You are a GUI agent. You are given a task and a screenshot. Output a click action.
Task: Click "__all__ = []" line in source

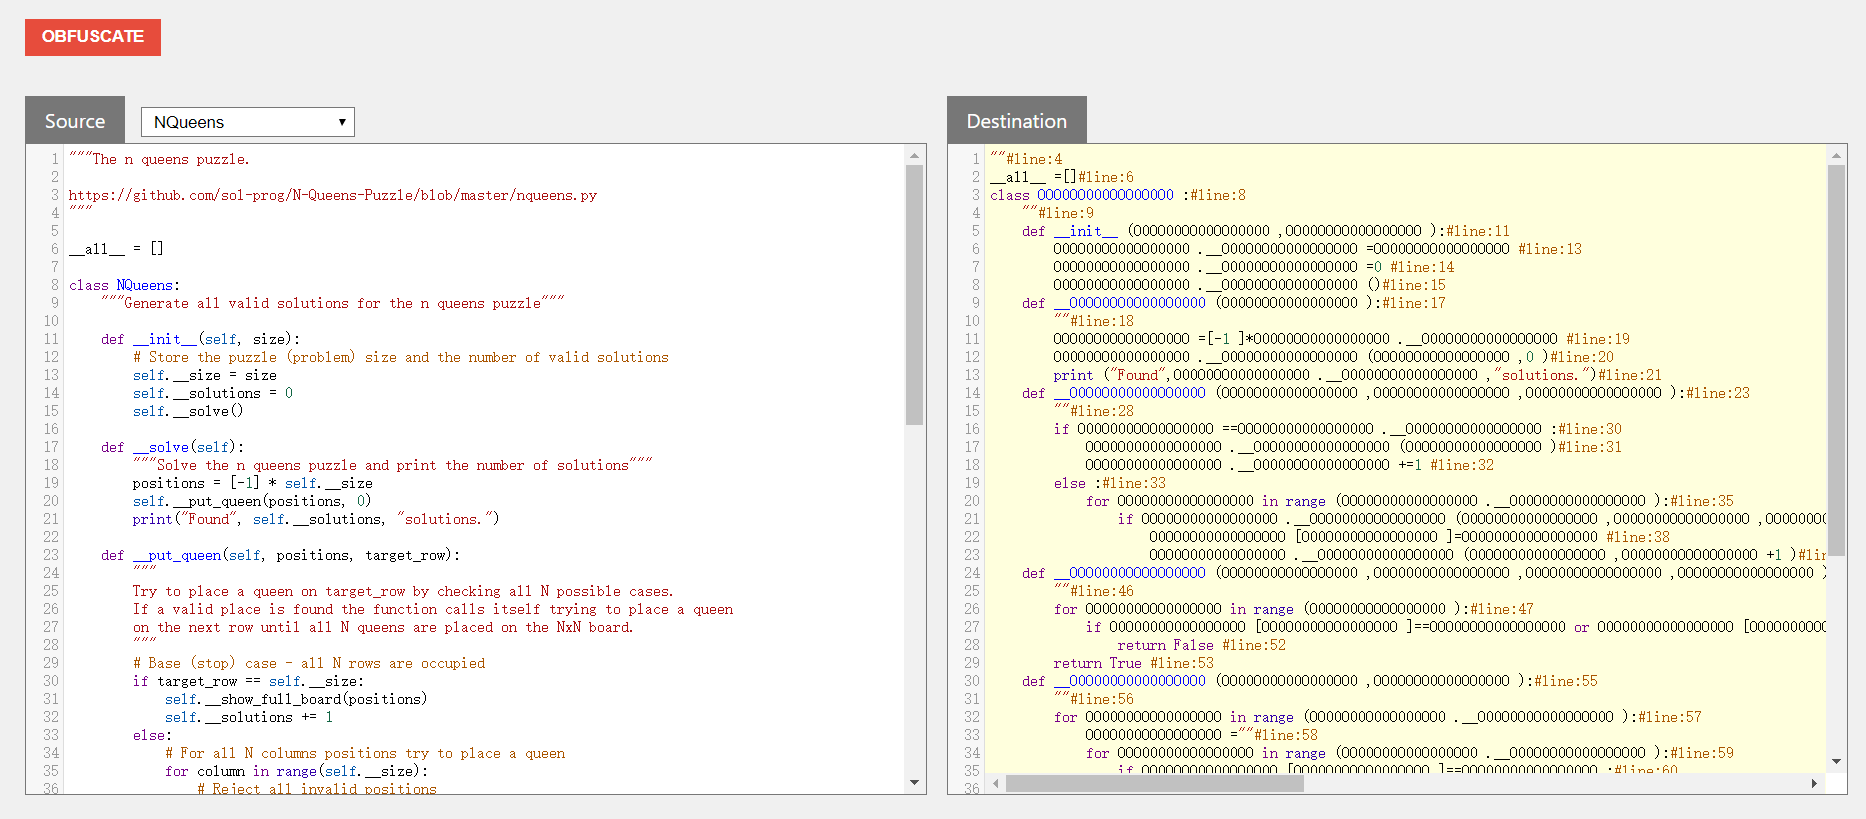[116, 249]
